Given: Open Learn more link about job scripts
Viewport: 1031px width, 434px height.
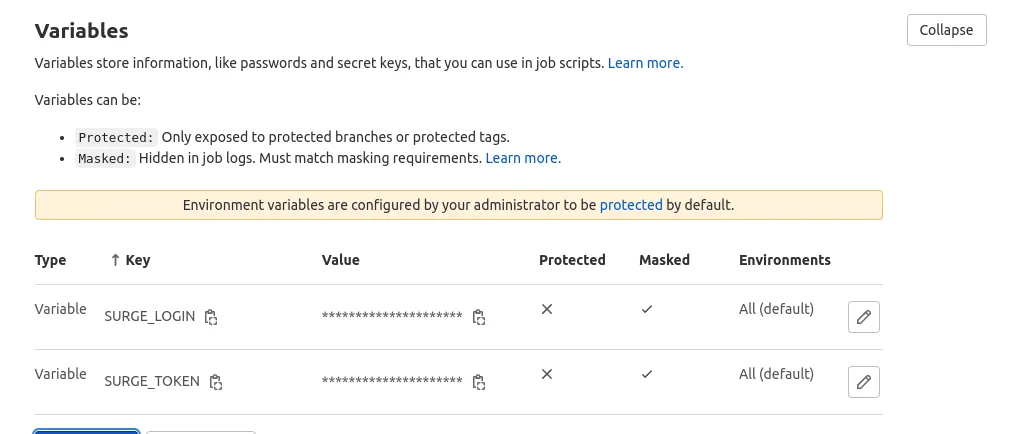Looking at the screenshot, I should [645, 63].
